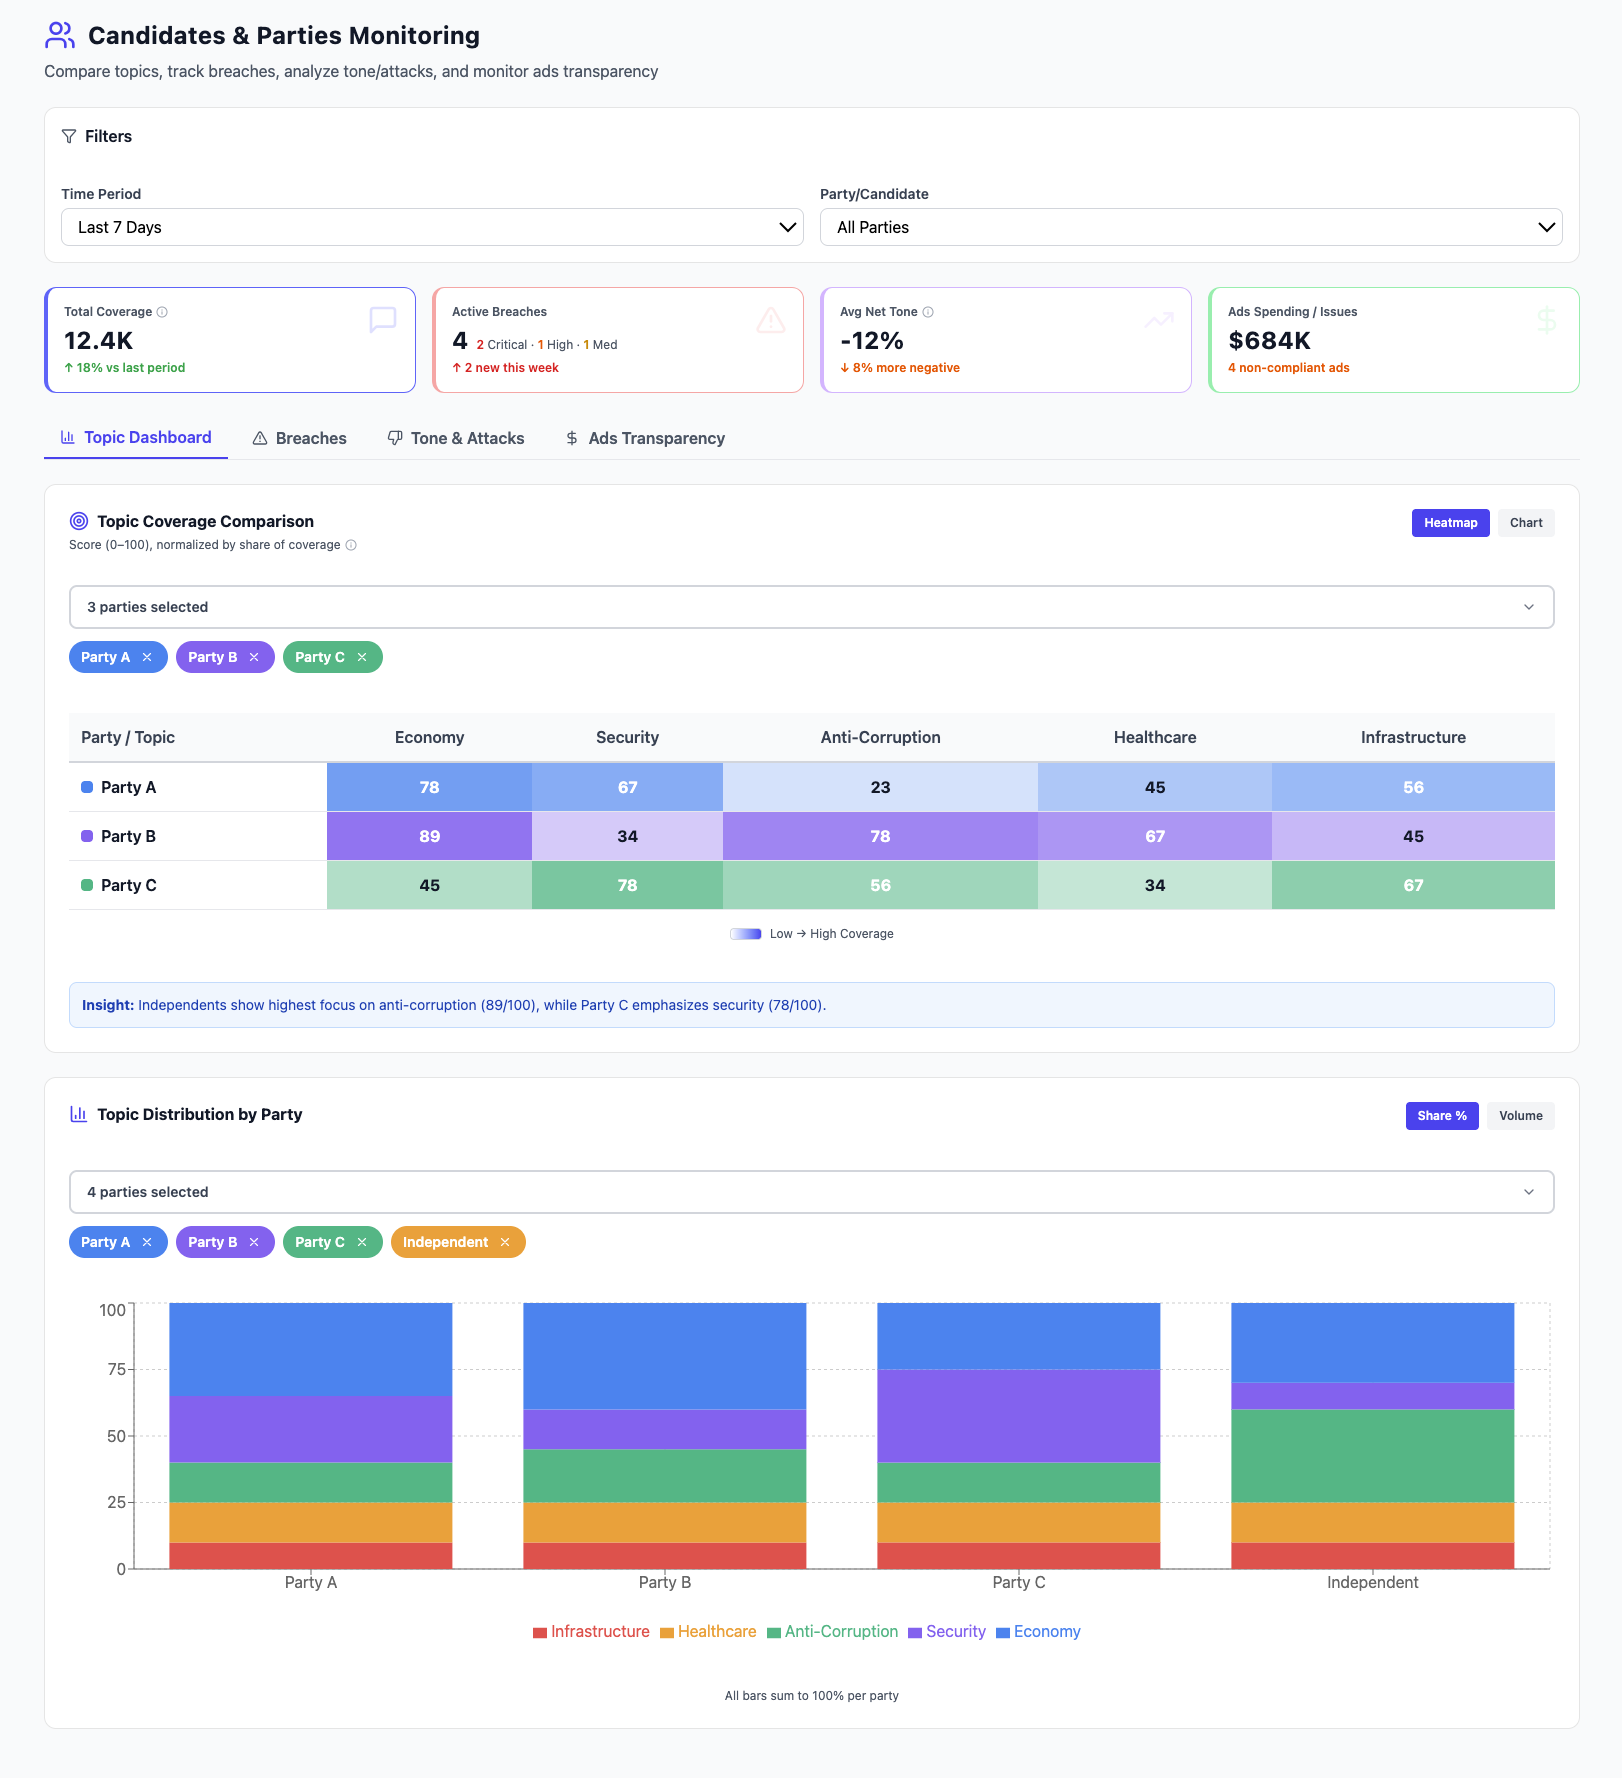Click the Avg Net Tone card
The image size is (1622, 1778).
pos(1006,340)
